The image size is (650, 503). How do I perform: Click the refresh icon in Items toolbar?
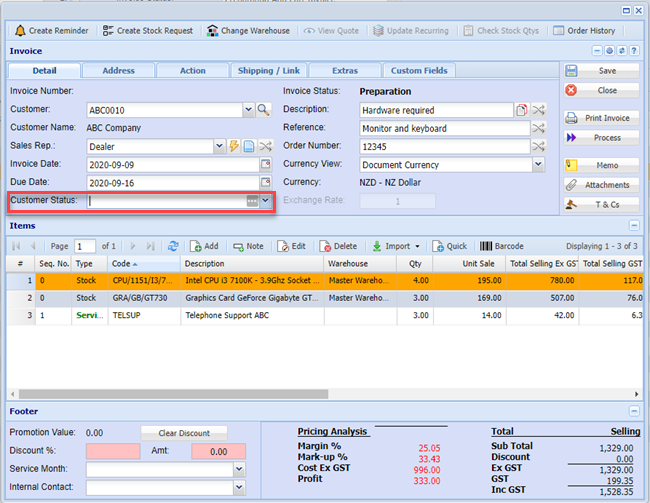coord(173,246)
